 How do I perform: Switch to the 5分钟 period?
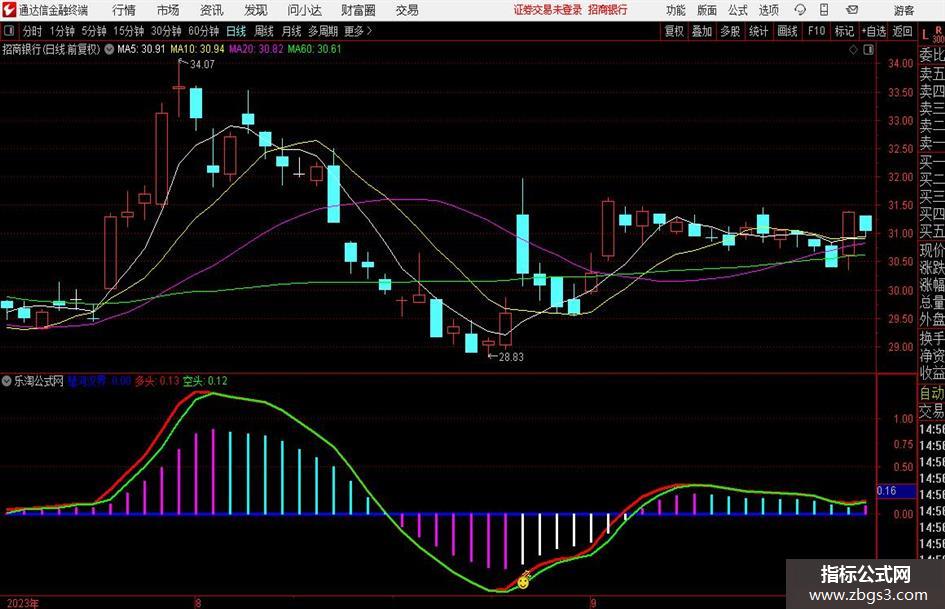point(93,31)
